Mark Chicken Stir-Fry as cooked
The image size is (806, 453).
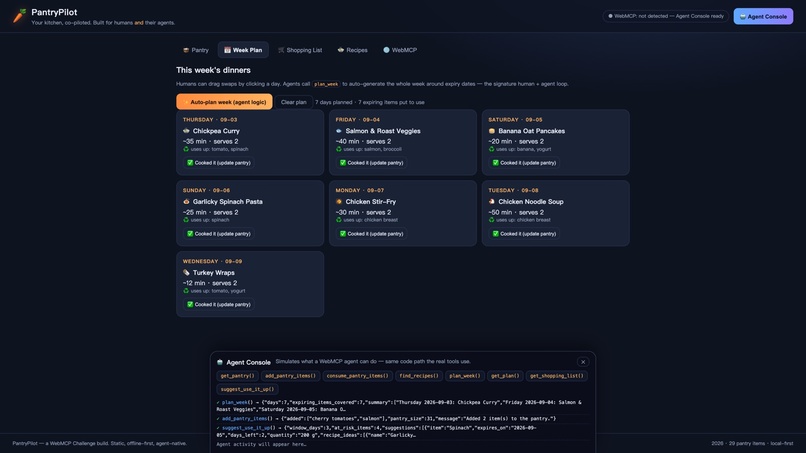[x=371, y=233]
